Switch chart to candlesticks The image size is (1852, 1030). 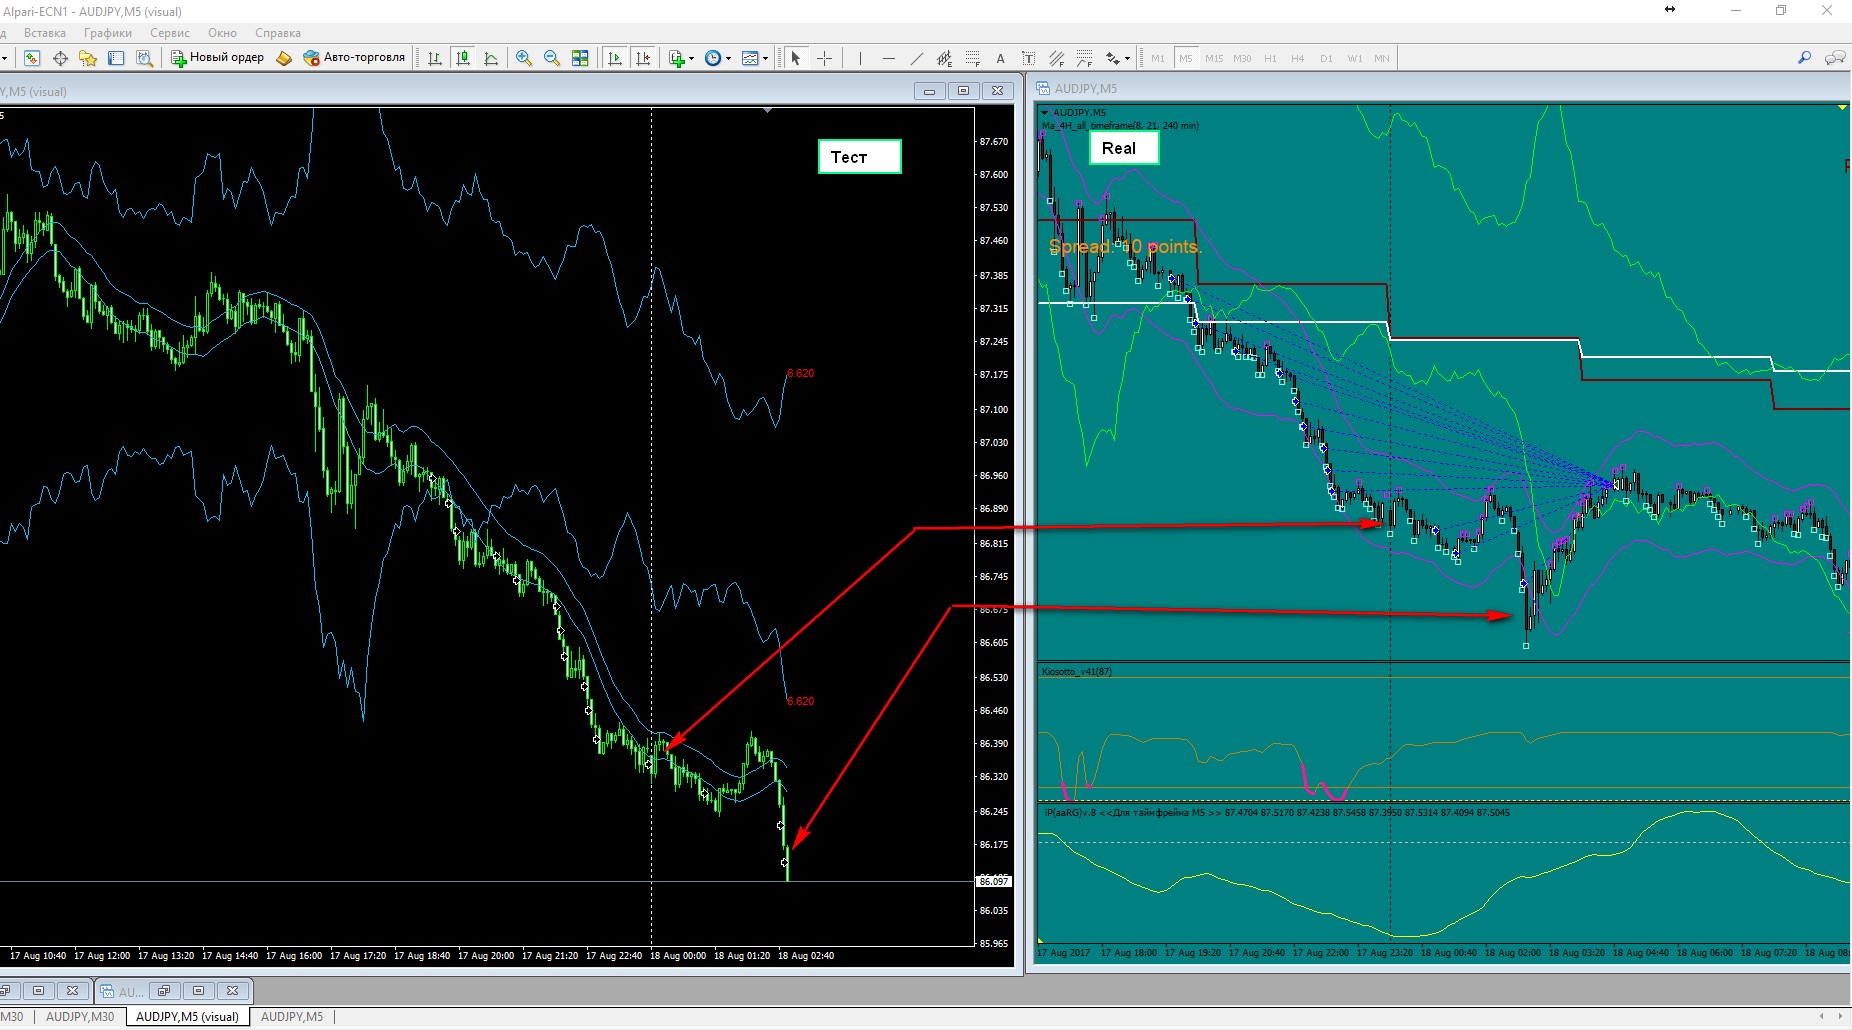[463, 58]
